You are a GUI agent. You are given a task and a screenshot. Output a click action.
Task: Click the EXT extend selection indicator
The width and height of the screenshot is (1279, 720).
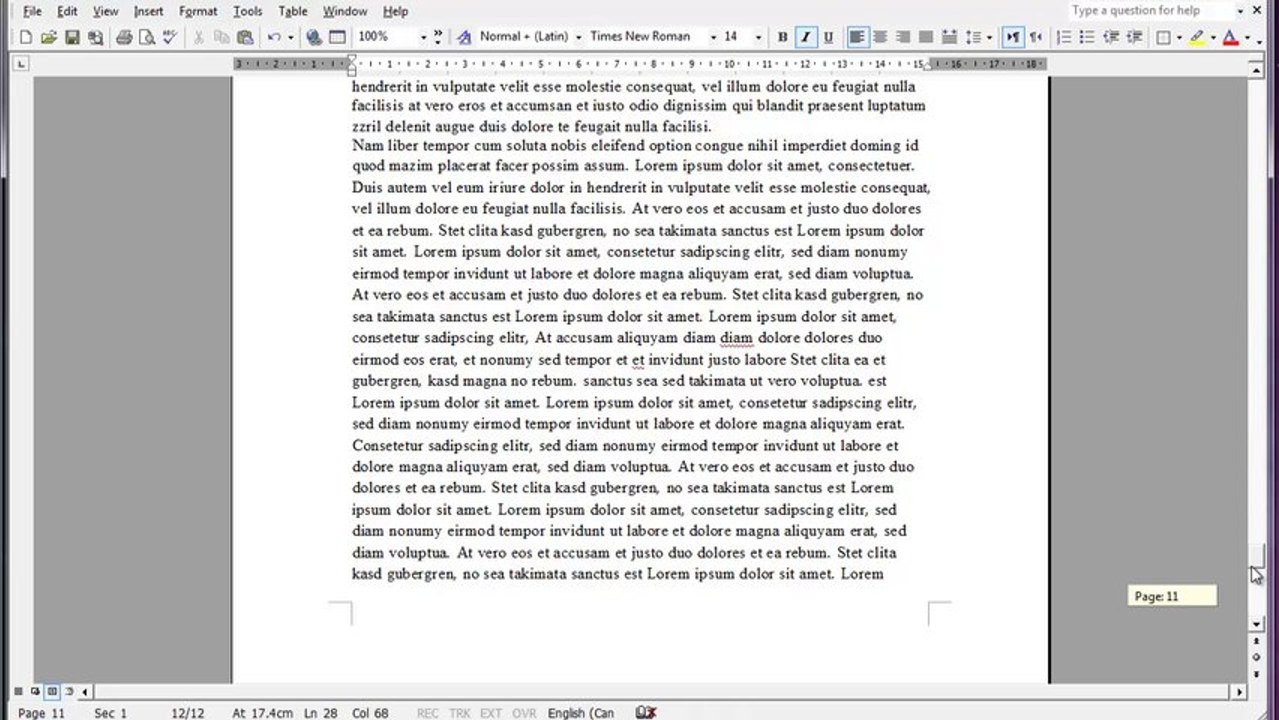491,713
